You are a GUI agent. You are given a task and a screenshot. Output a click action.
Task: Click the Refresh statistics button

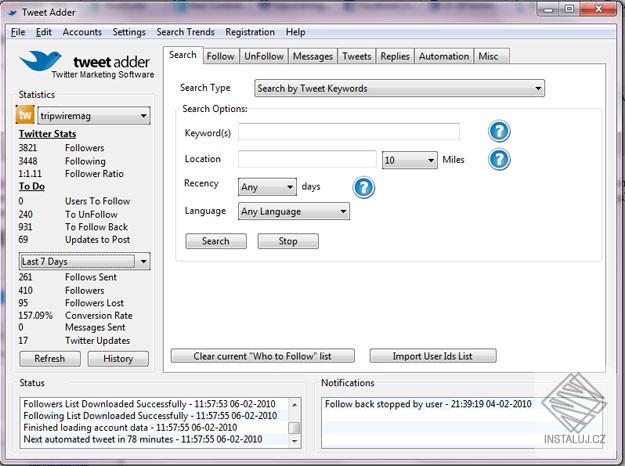[50, 359]
